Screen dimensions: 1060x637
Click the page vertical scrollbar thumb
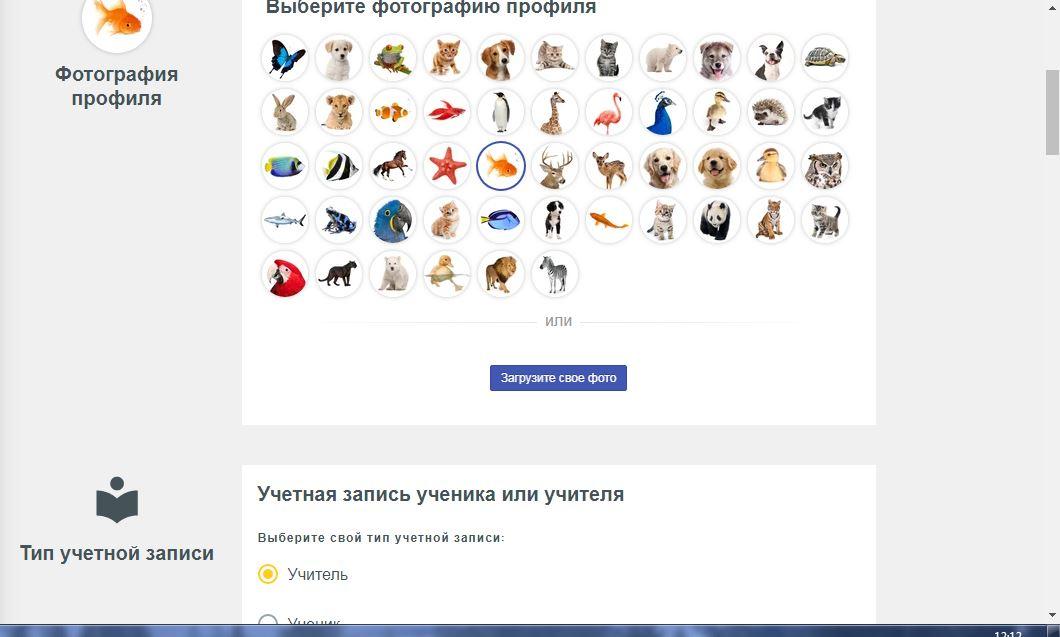(x=1052, y=112)
